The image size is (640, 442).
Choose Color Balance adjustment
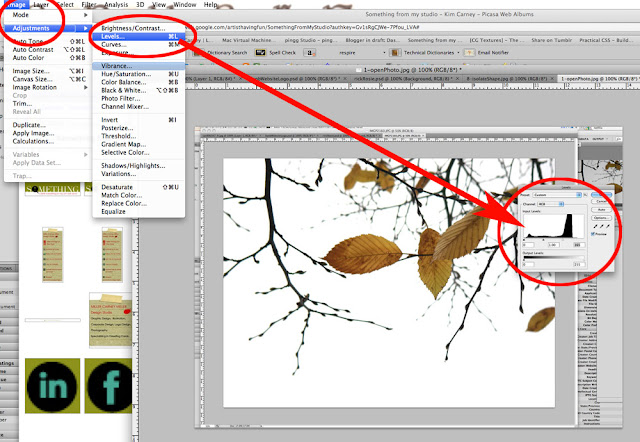coord(139,82)
